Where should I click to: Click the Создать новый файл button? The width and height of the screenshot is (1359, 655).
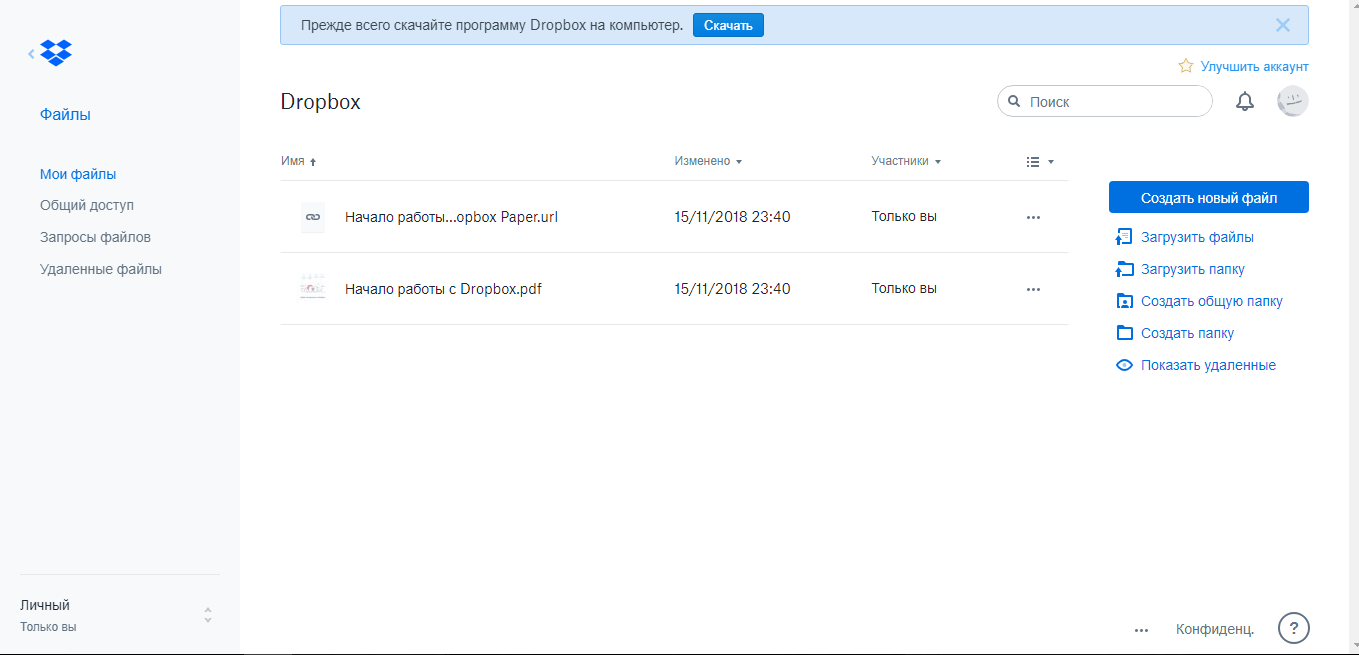click(1208, 198)
